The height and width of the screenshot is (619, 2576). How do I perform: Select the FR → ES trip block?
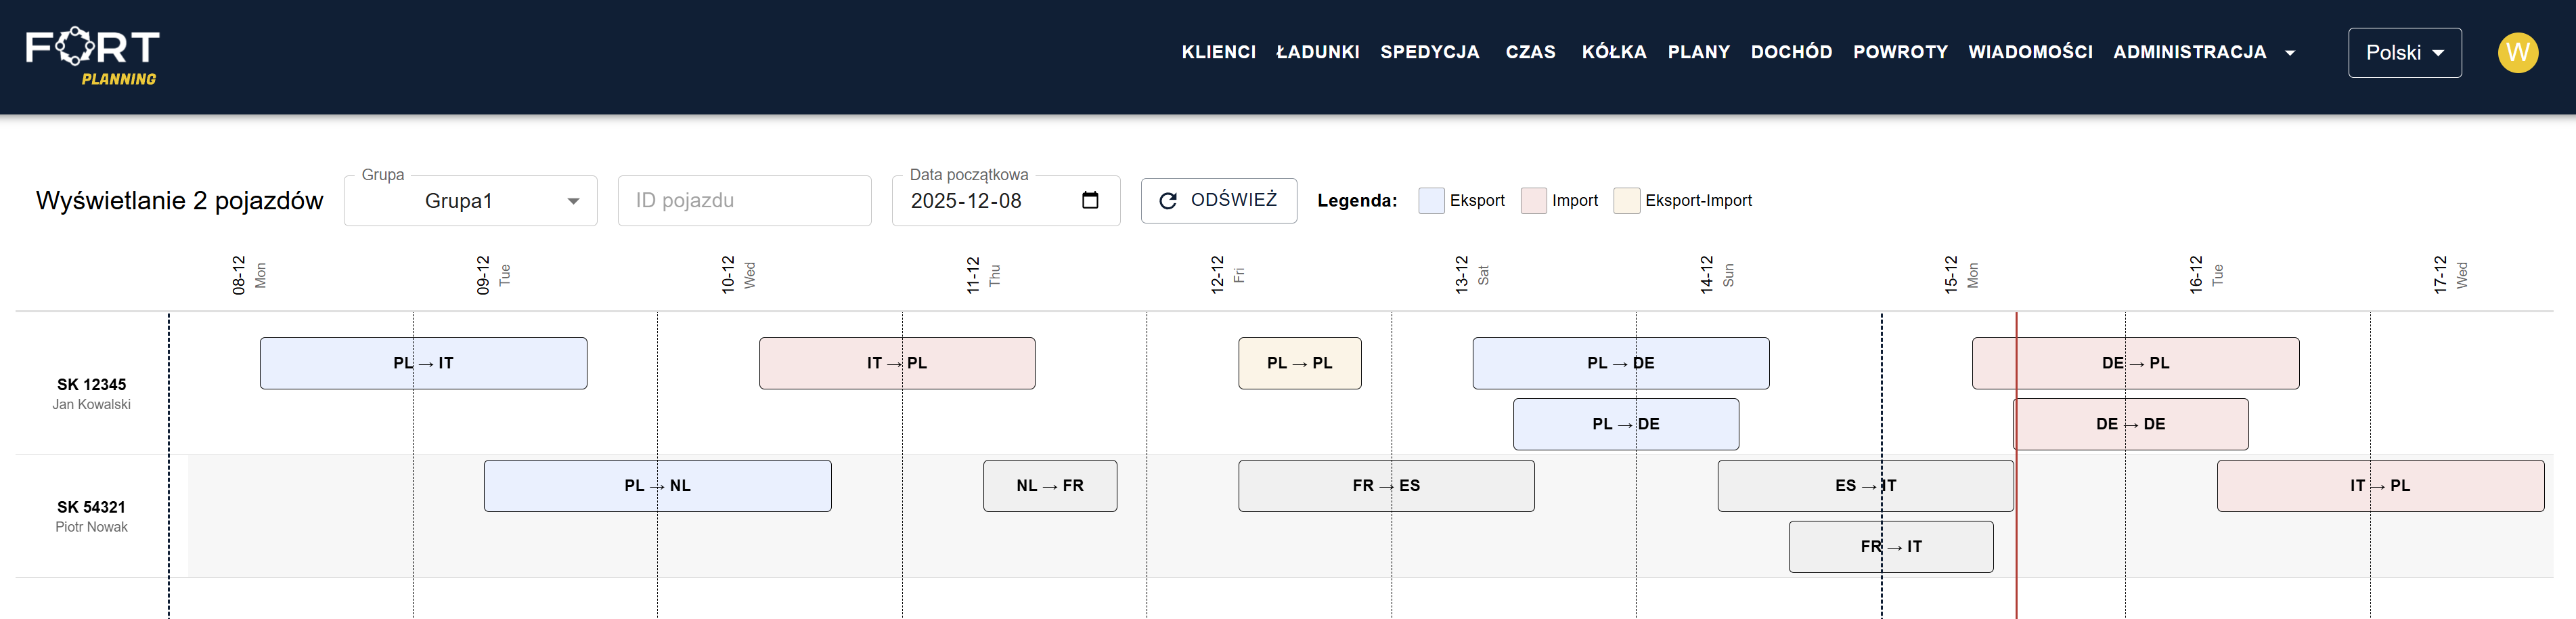(1386, 486)
